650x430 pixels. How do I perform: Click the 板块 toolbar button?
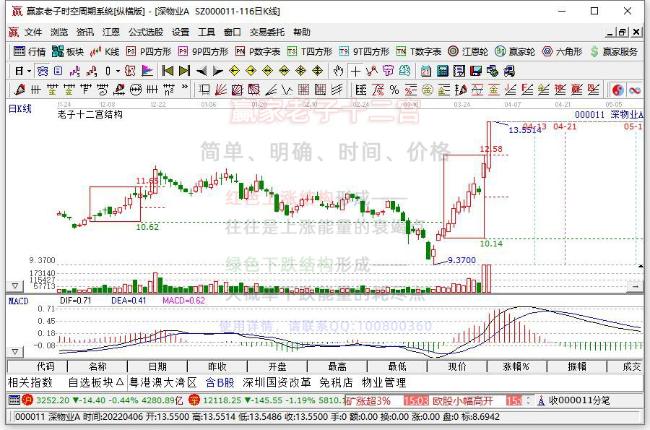pos(68,51)
